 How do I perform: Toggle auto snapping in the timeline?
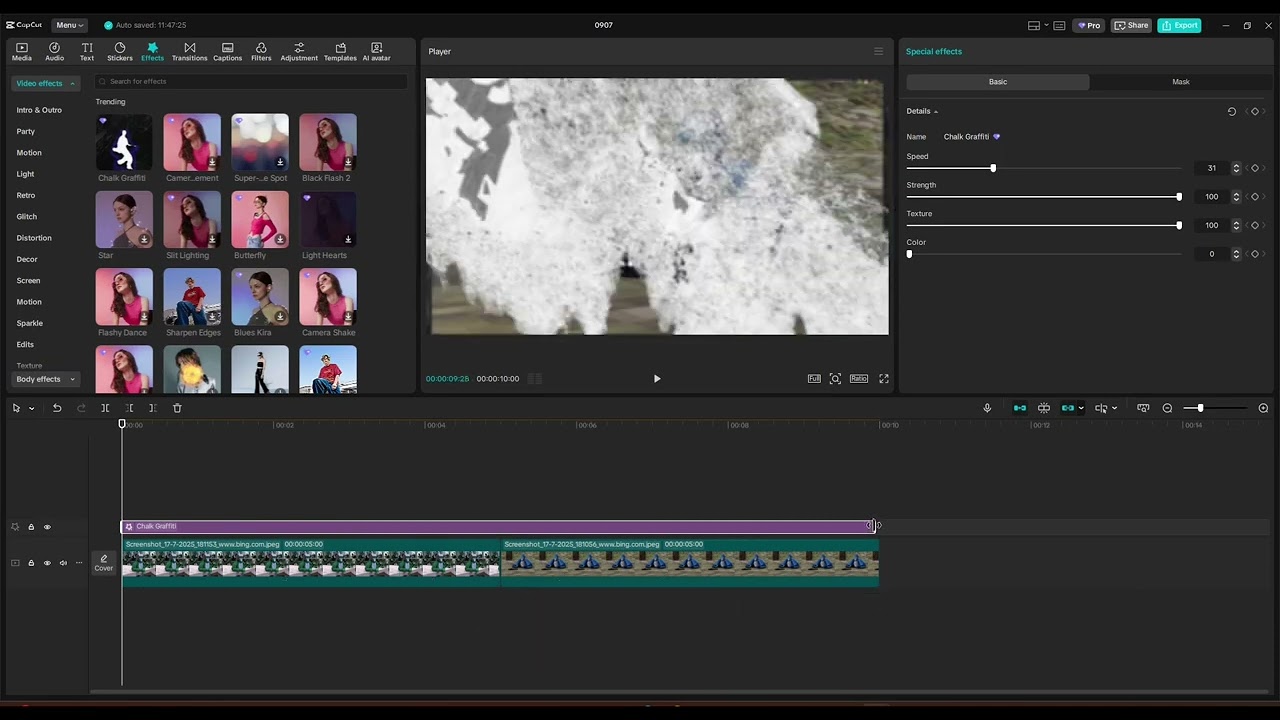(x=1044, y=408)
